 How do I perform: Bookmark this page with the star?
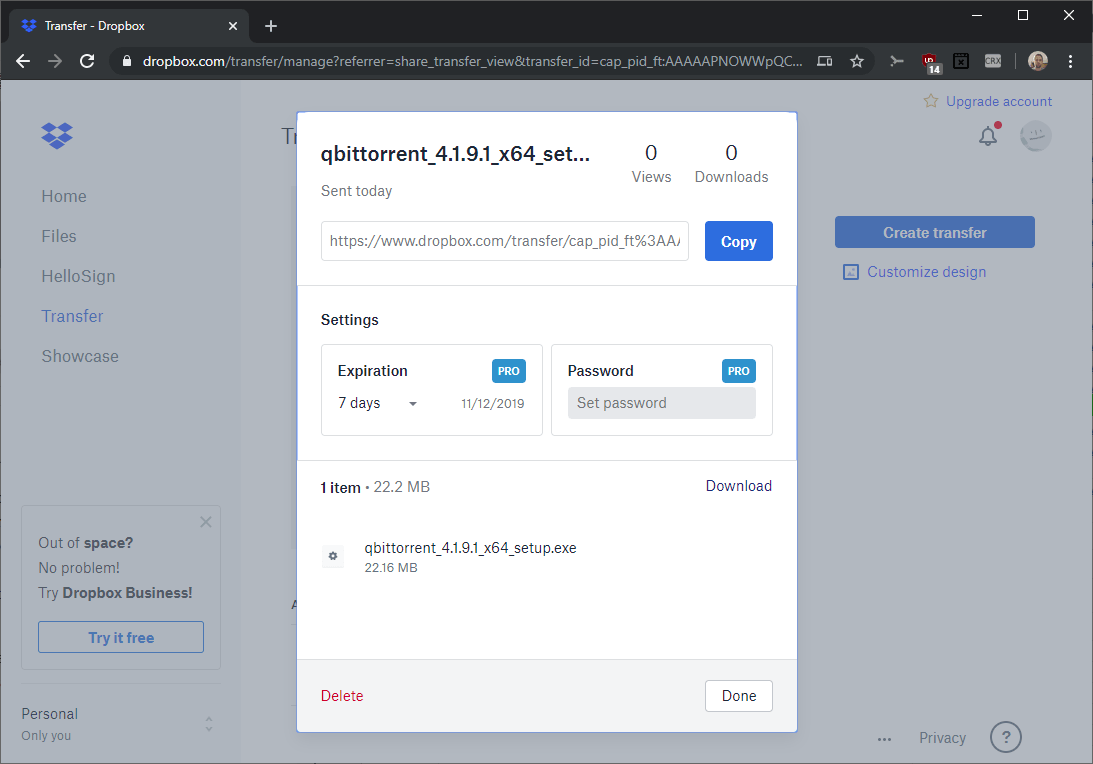coord(857,61)
